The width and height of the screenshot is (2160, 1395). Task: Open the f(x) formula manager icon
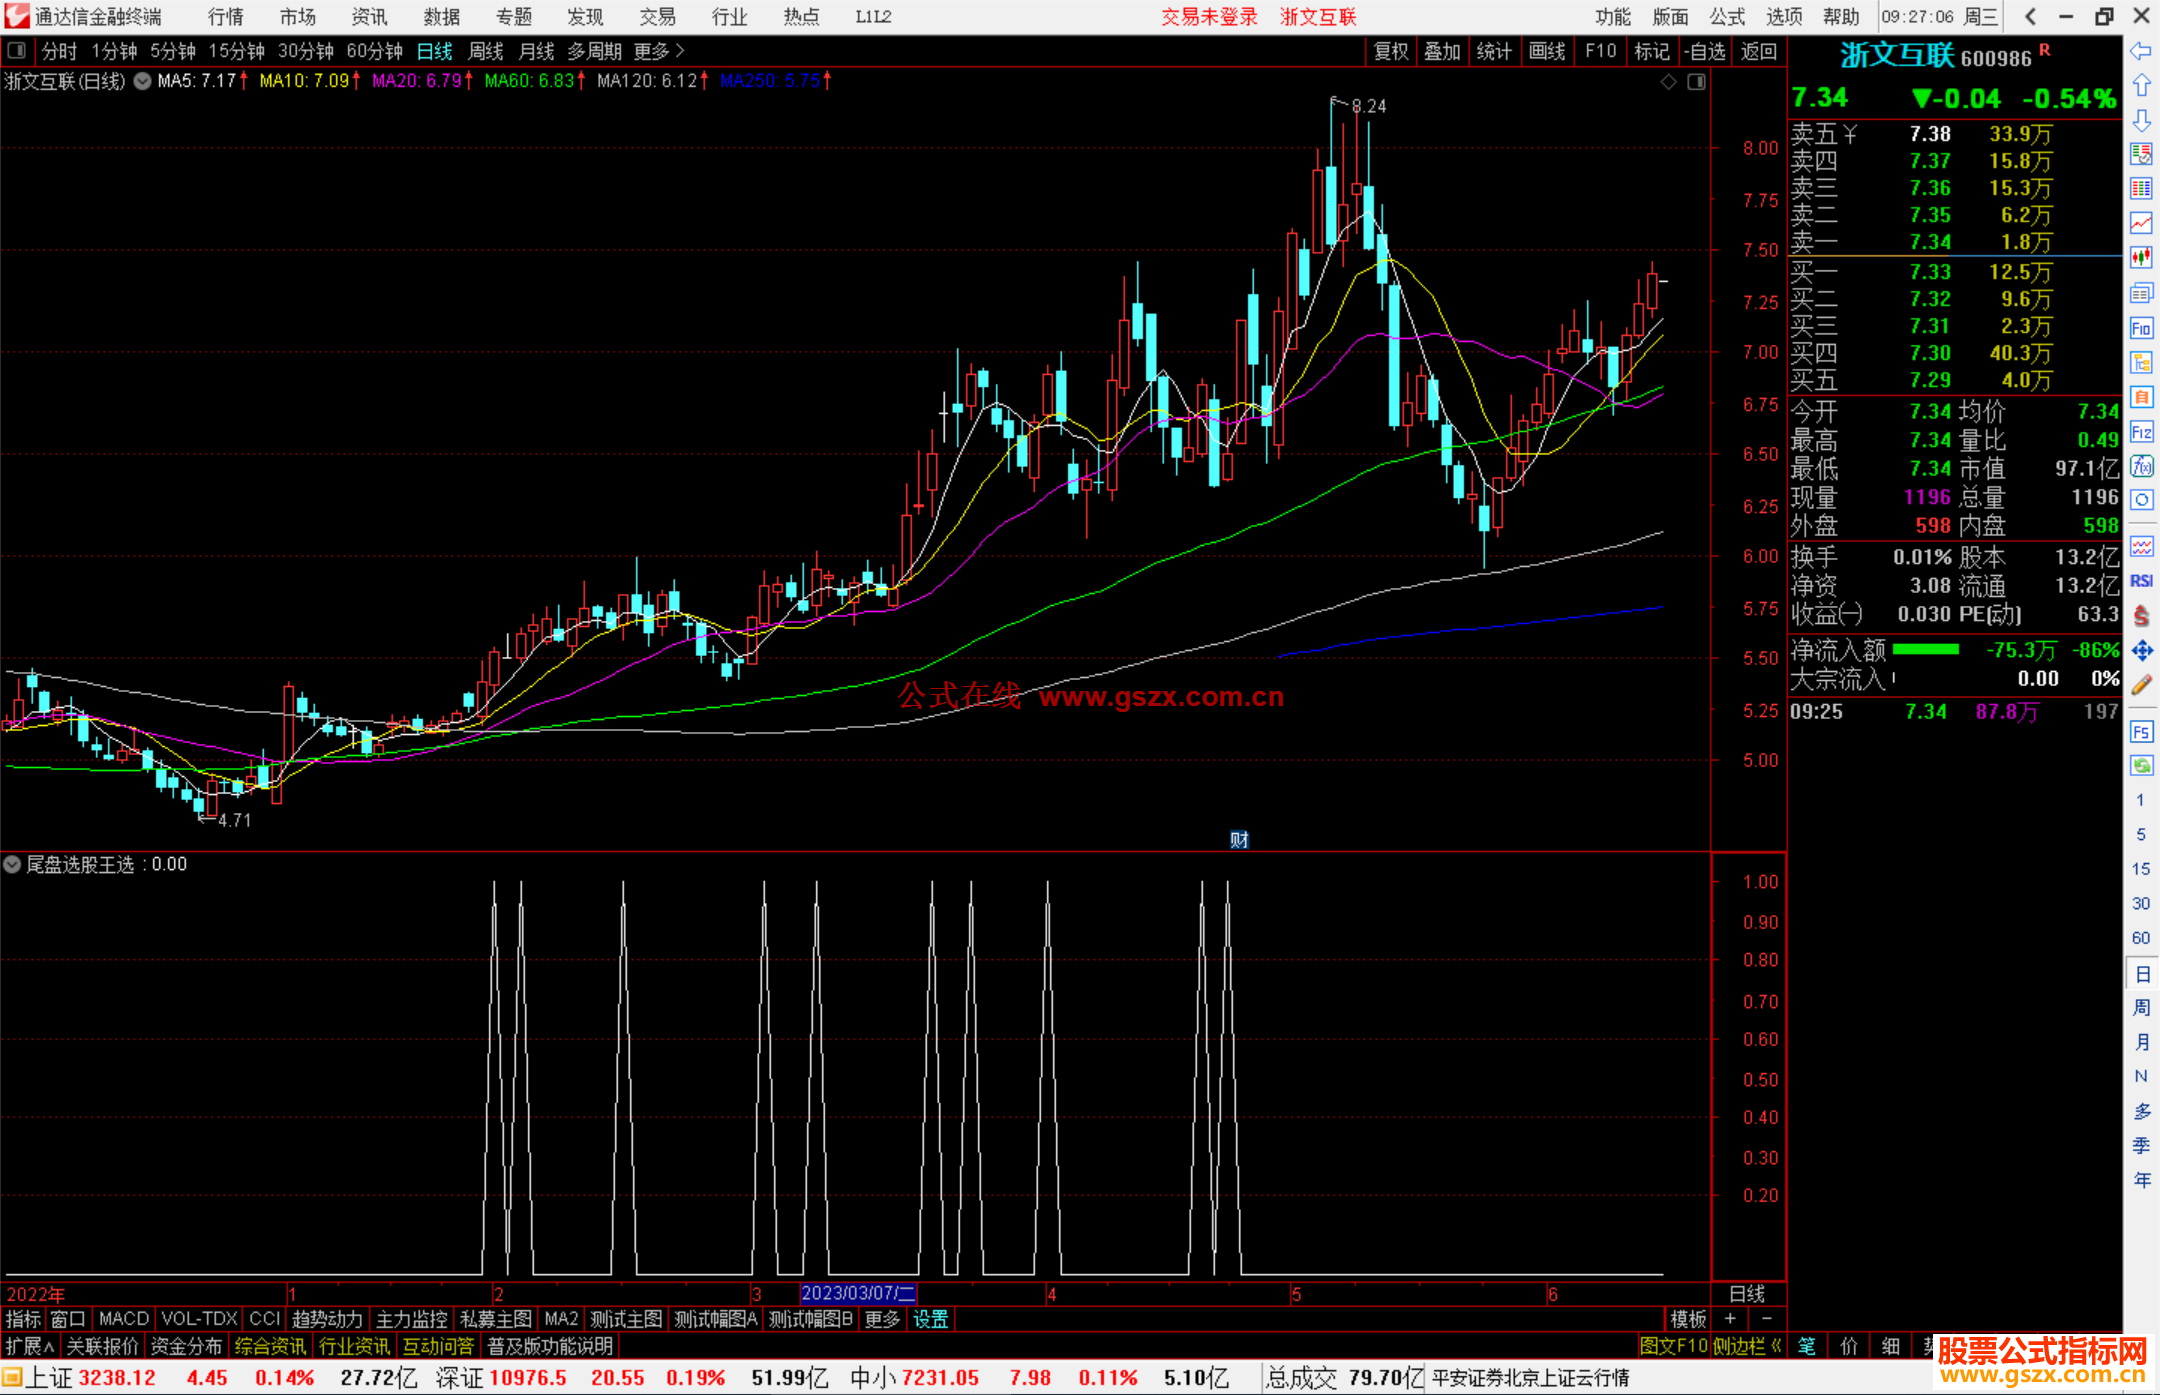tap(2141, 466)
